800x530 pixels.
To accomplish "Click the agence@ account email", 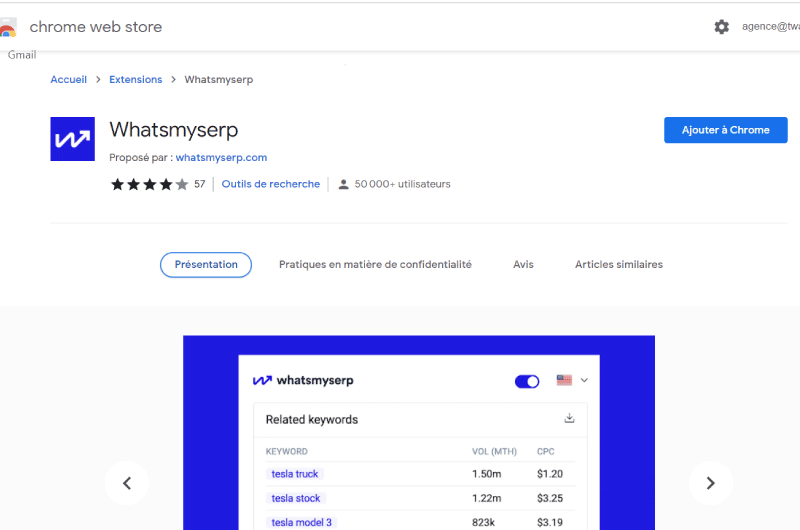I will pos(771,27).
